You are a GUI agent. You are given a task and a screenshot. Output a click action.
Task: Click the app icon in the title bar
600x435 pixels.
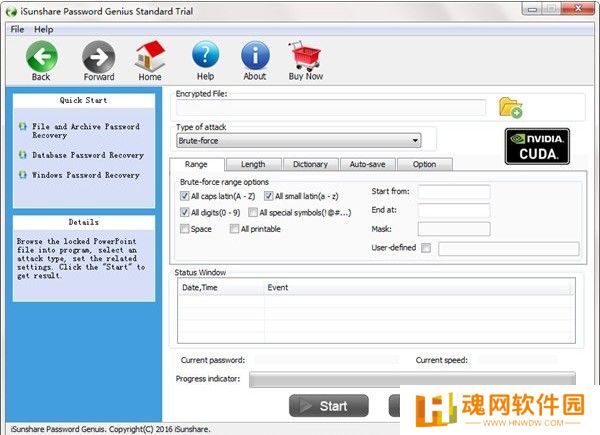coord(11,12)
